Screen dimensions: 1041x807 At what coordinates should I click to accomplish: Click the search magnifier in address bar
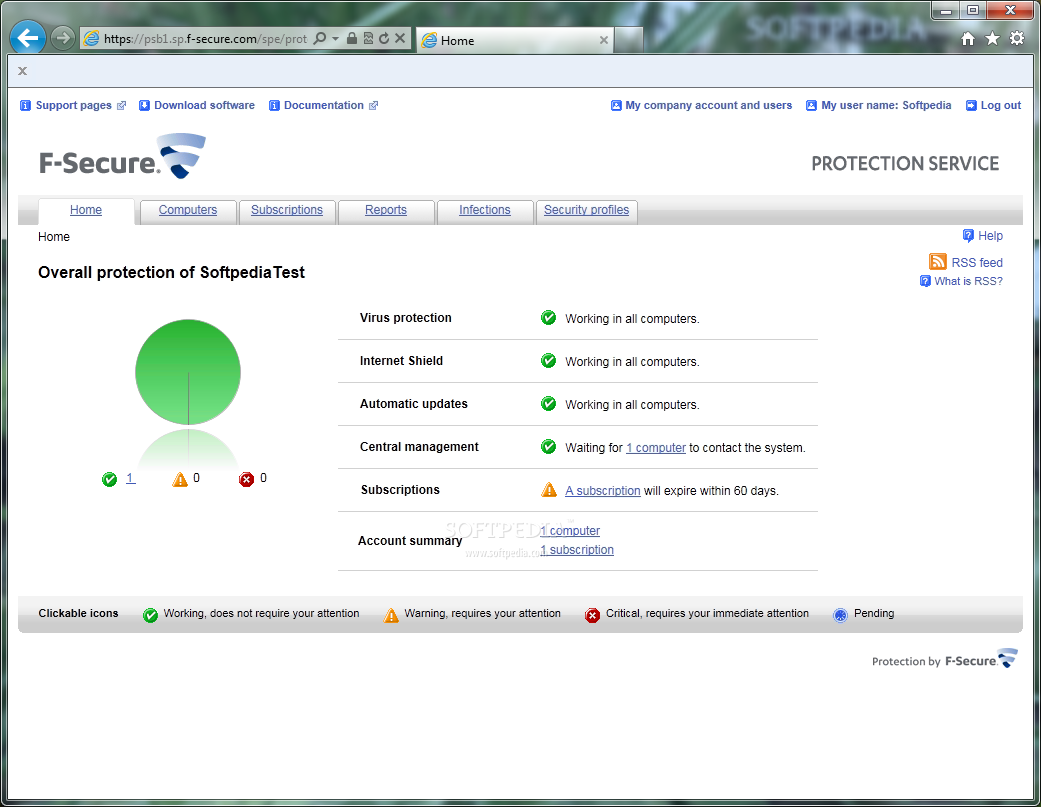[x=320, y=38]
